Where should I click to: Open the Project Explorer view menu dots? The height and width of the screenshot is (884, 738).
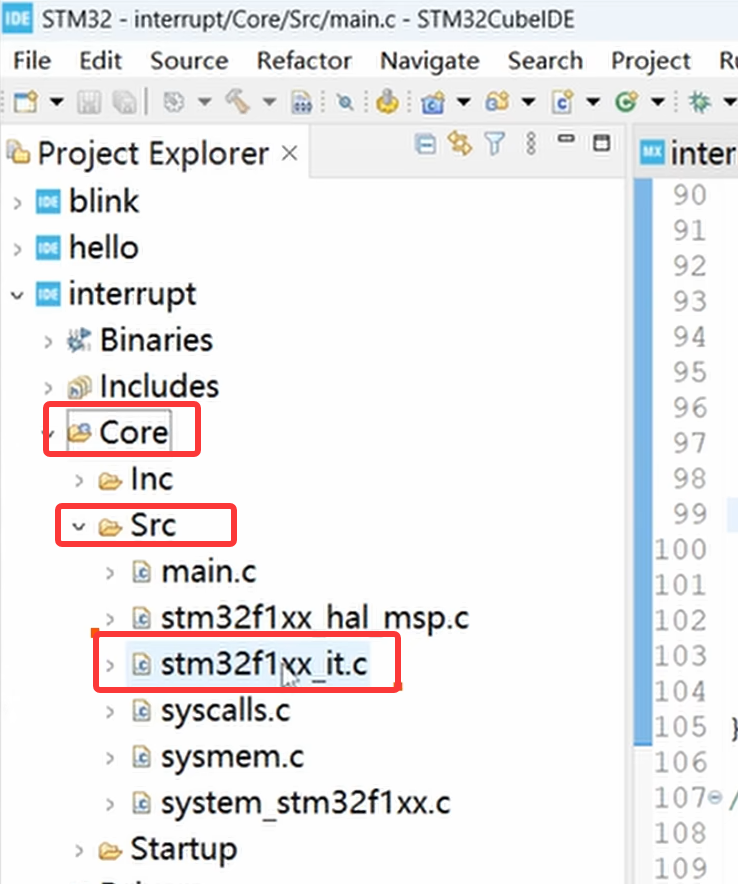tap(531, 144)
